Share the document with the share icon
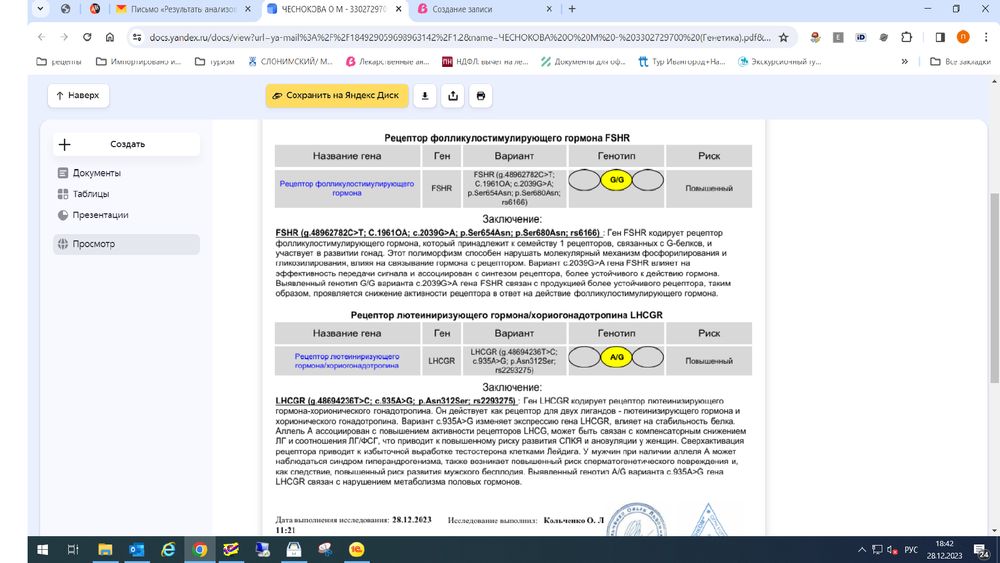This screenshot has height=563, width=1000. 453,96
